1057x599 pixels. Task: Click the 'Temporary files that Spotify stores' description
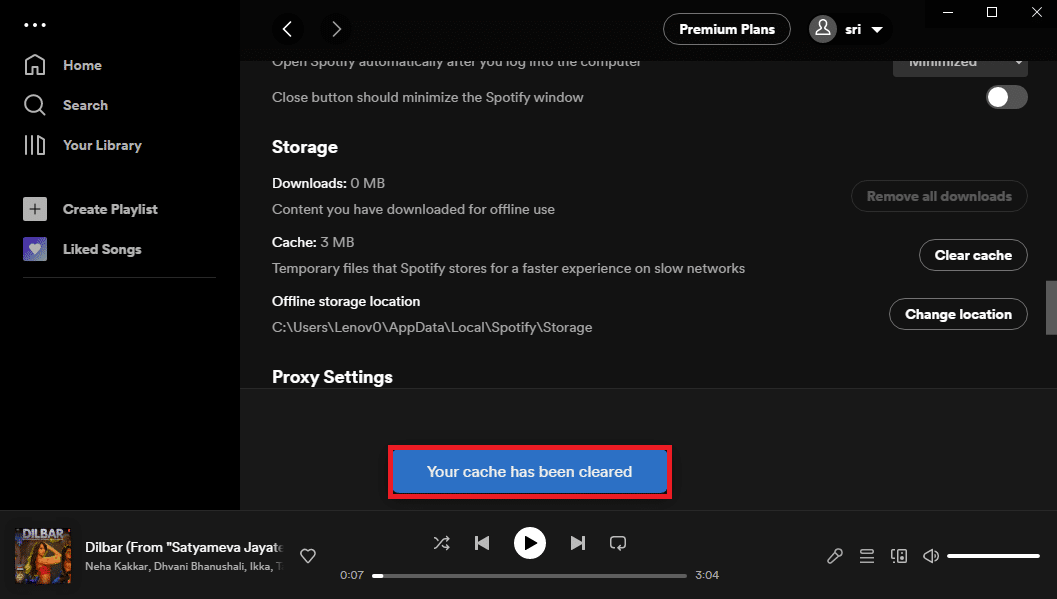pos(508,268)
